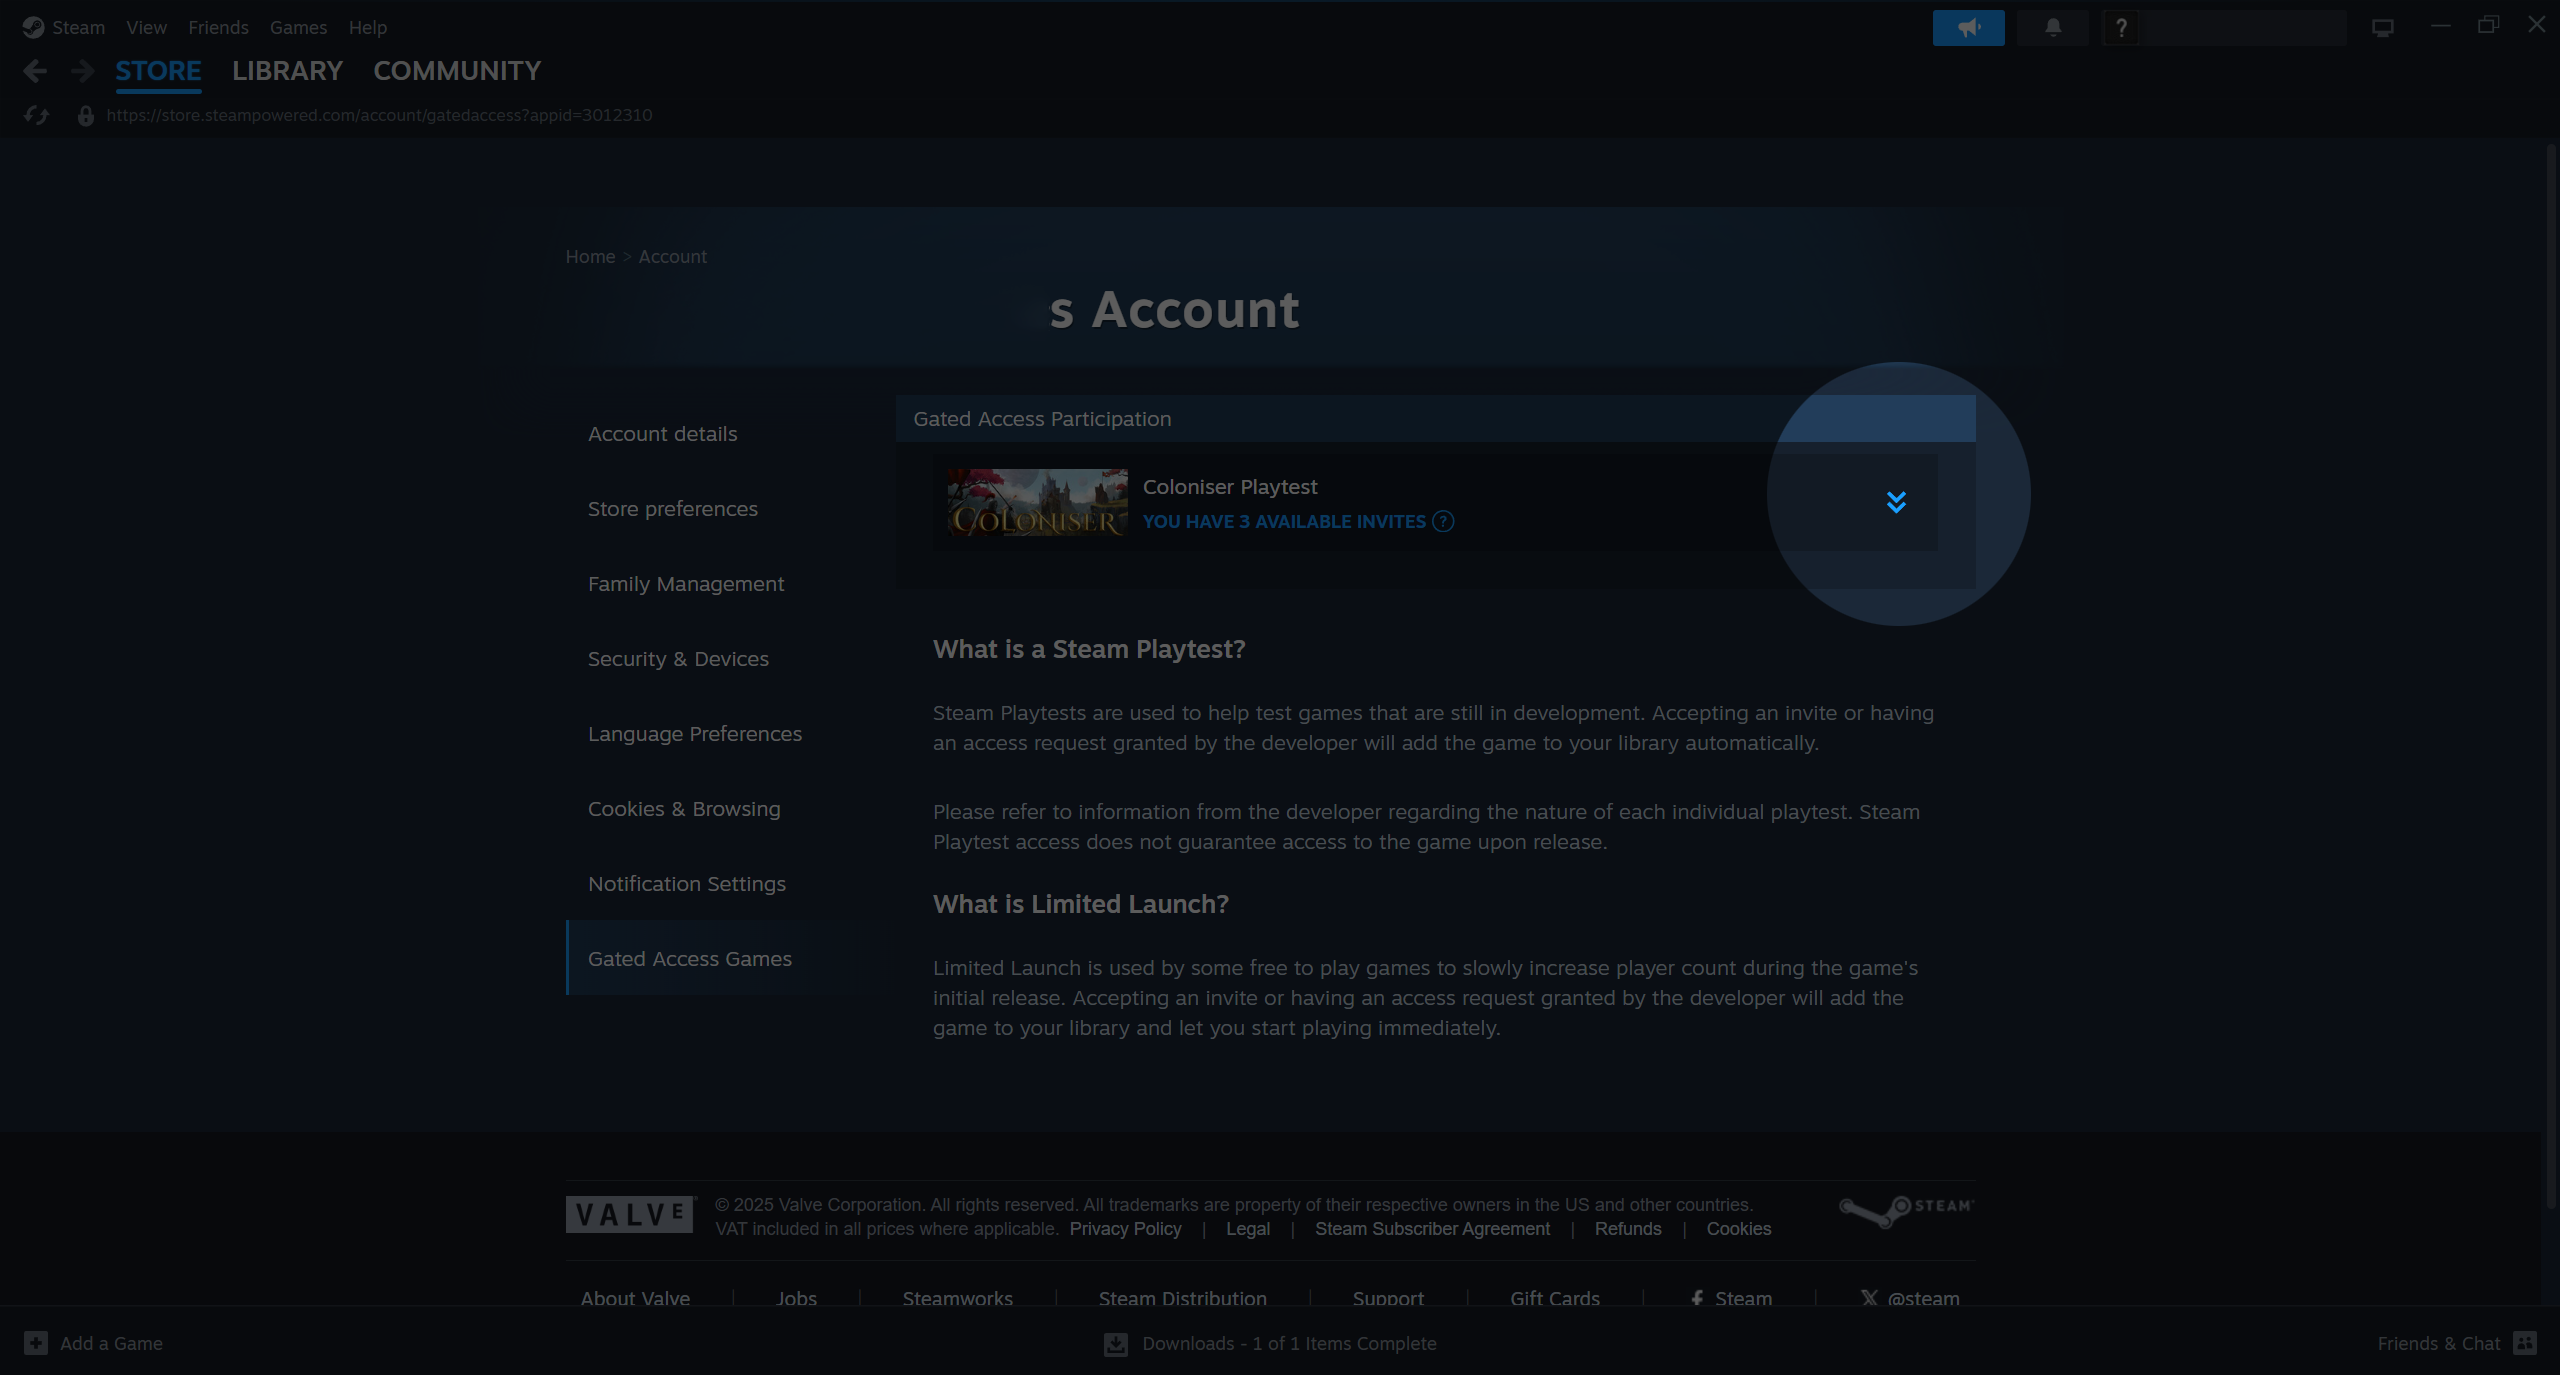This screenshot has width=2560, height=1375.
Task: Open the Privacy Policy link
Action: pos(1125,1229)
